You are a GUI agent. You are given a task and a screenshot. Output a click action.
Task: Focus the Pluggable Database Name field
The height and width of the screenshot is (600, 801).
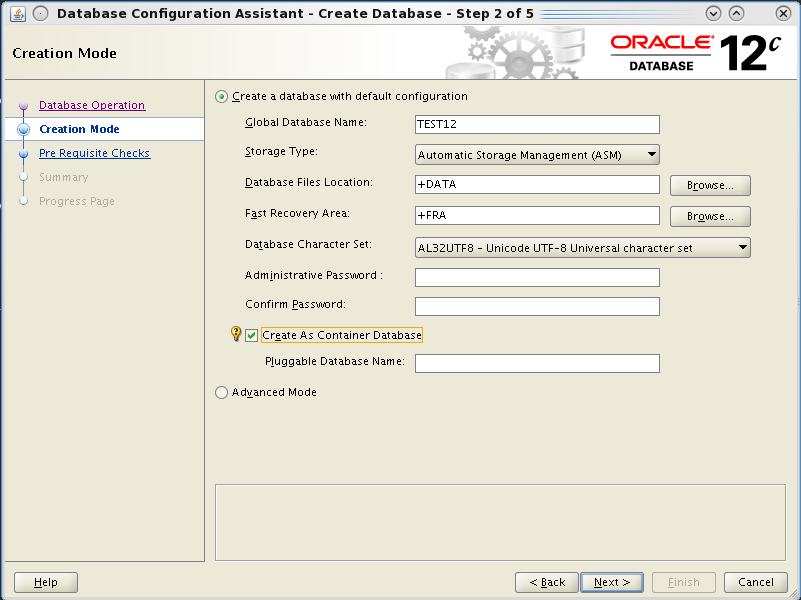537,364
